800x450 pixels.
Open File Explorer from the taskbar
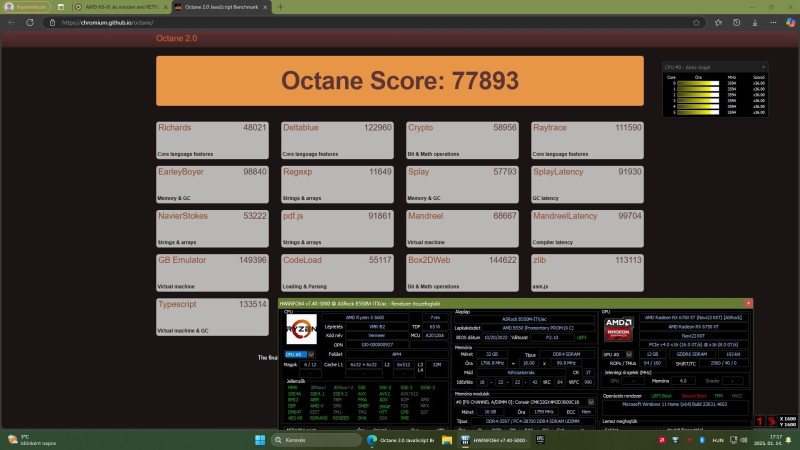click(447, 440)
